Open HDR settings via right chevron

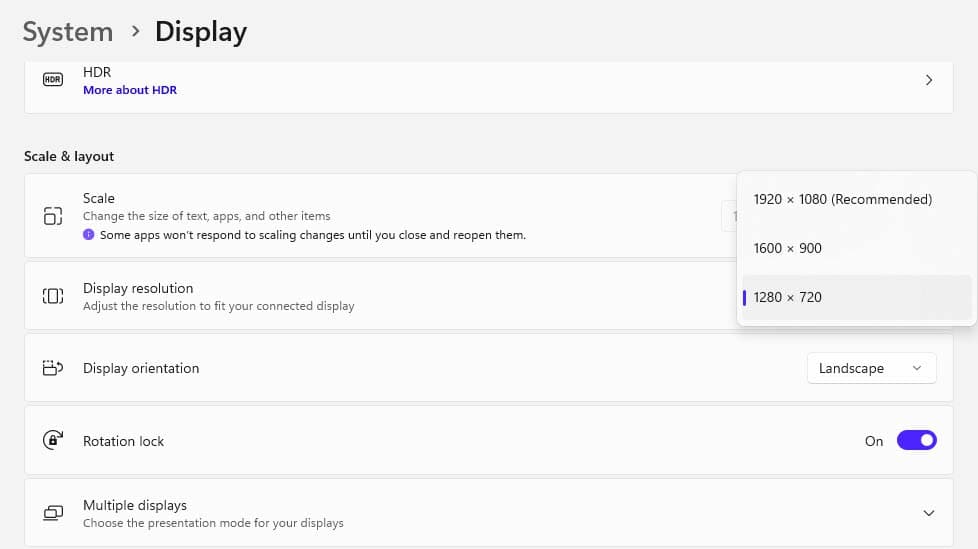pyautogui.click(x=929, y=80)
